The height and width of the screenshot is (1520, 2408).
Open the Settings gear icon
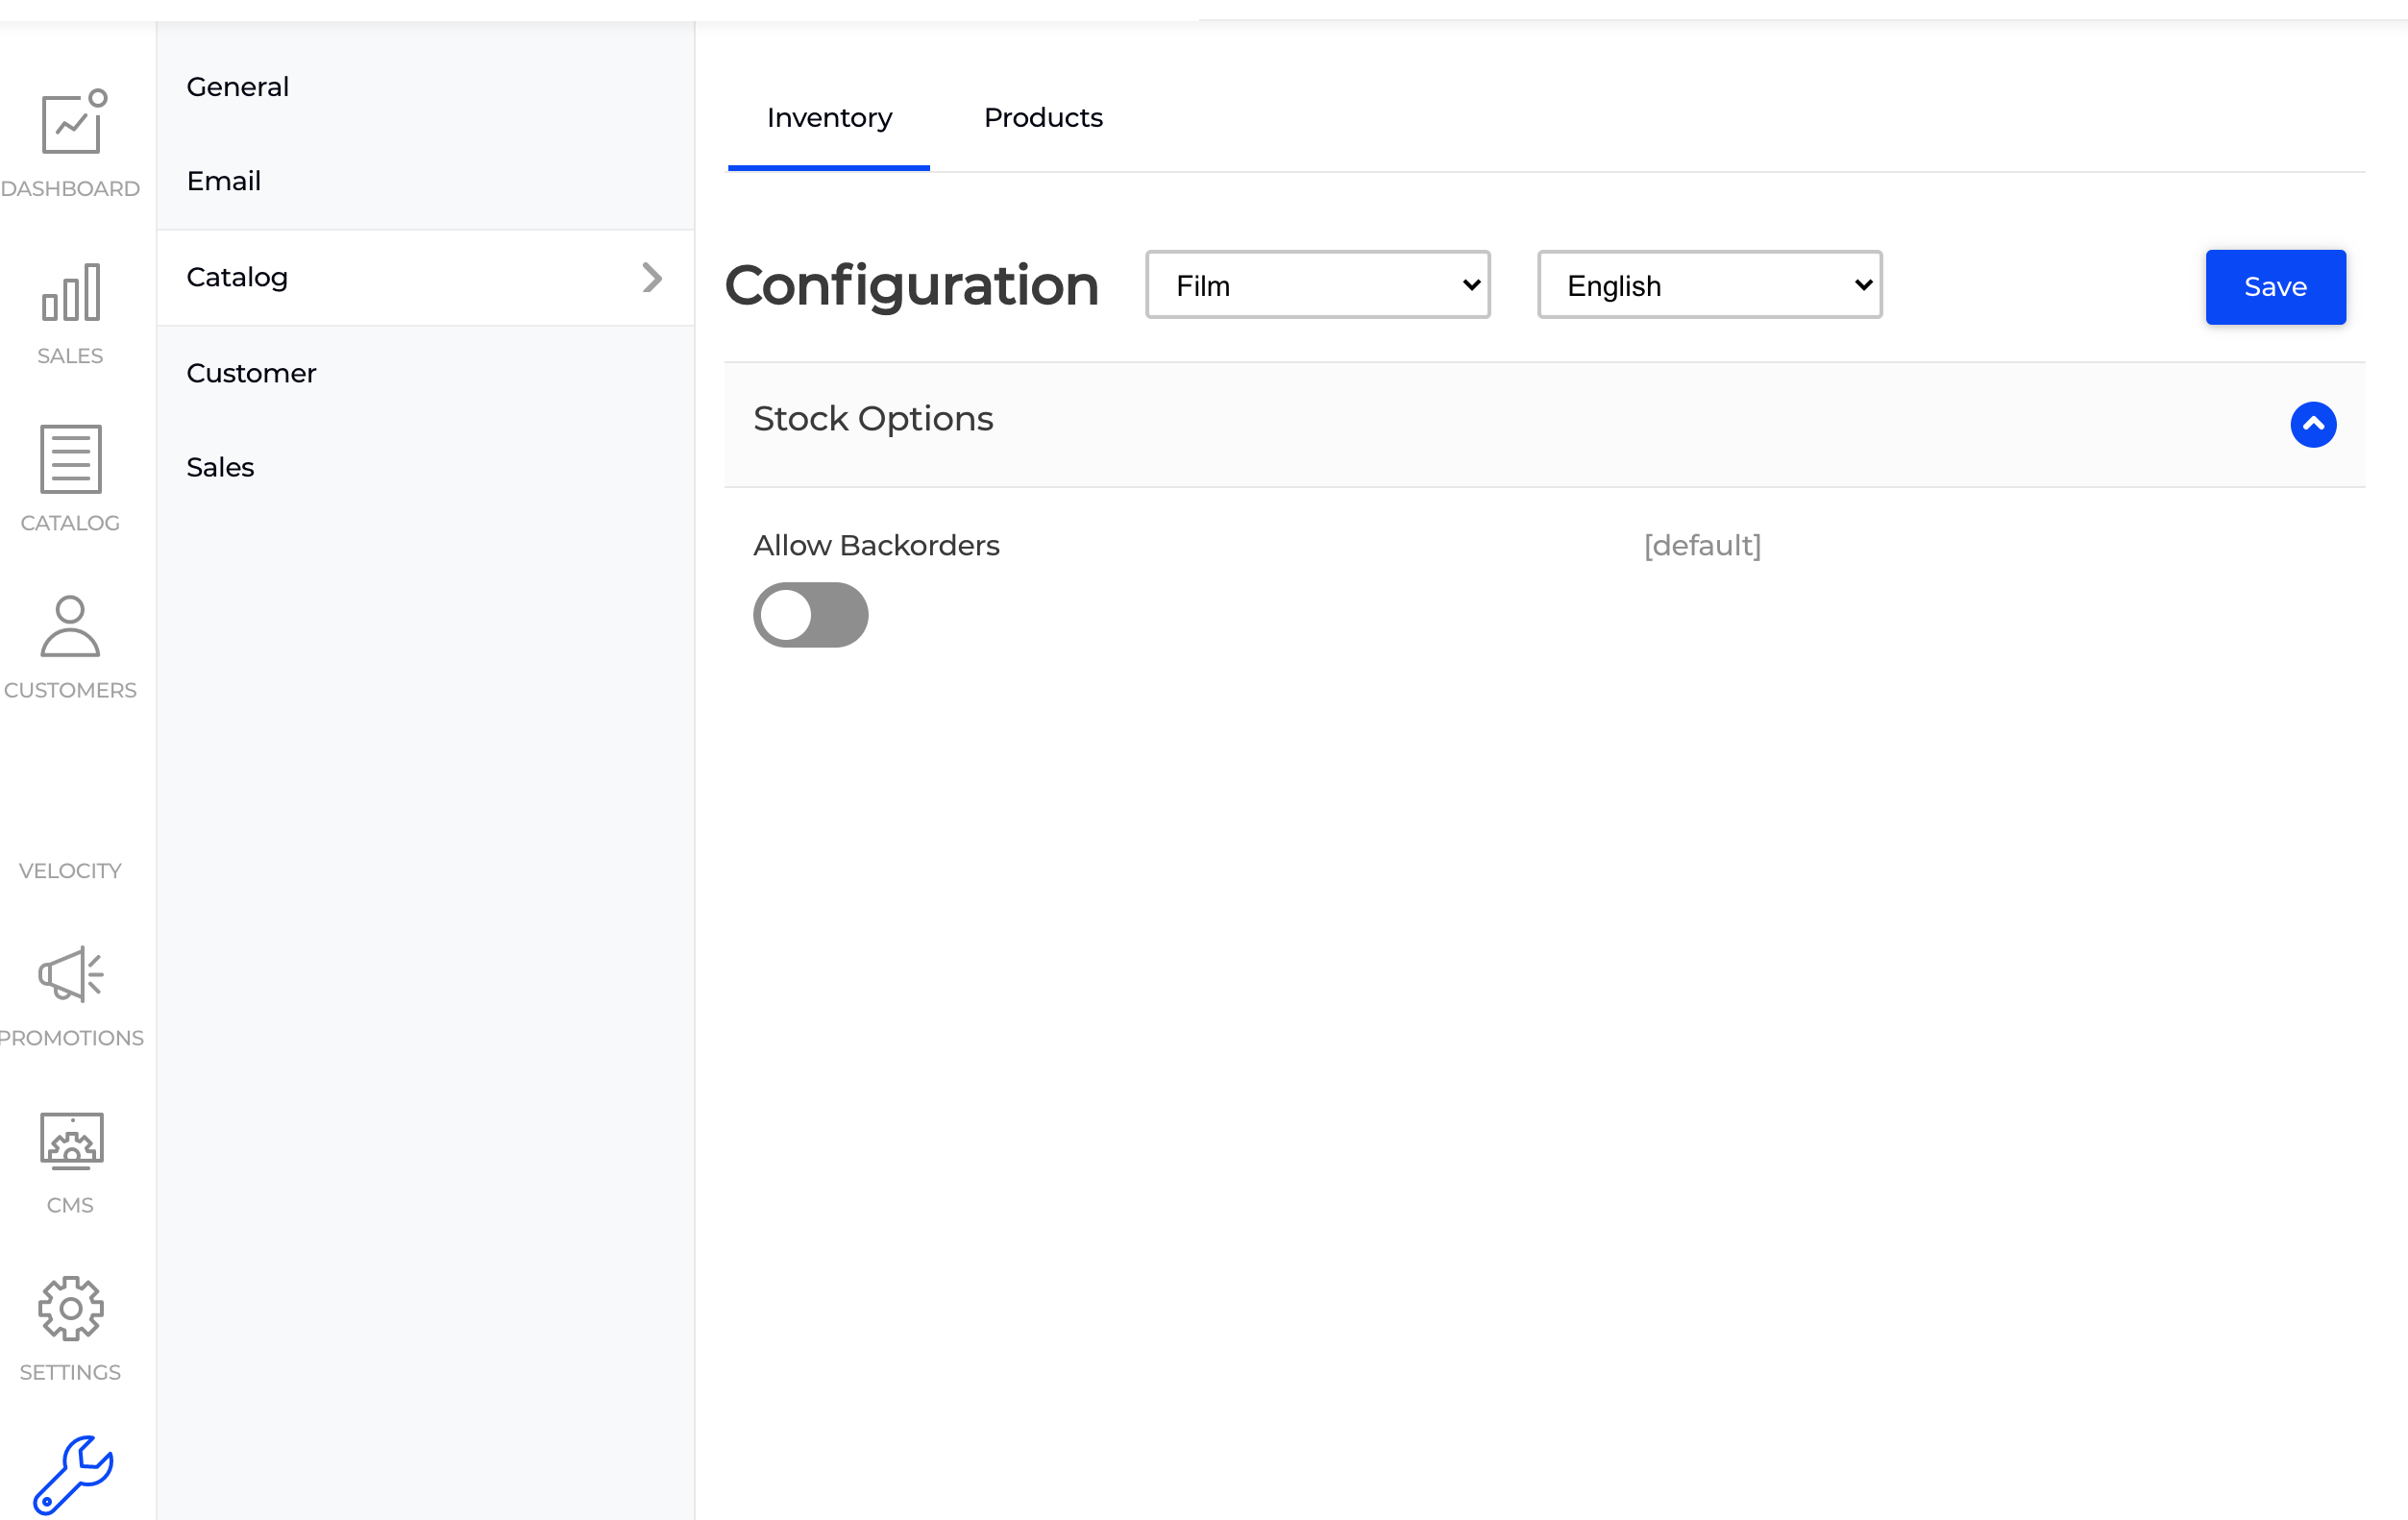pyautogui.click(x=71, y=1308)
